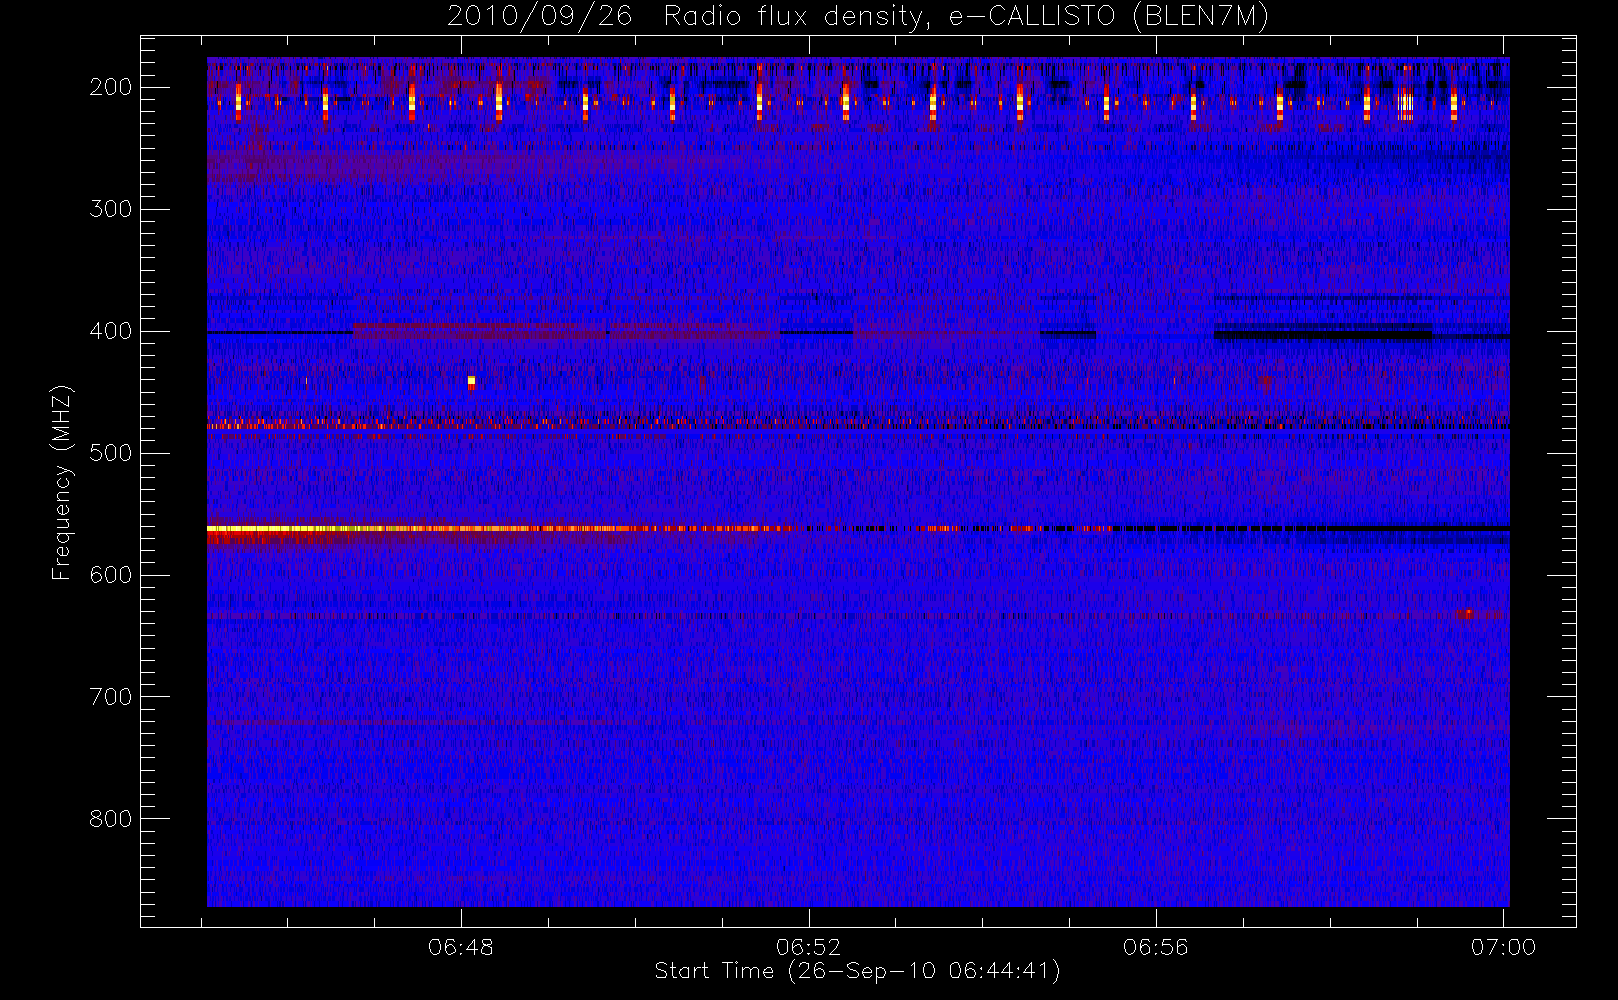Screen dimensions: 1618x1000
Task: Click the 06:52 time tick label
Action: point(809,947)
